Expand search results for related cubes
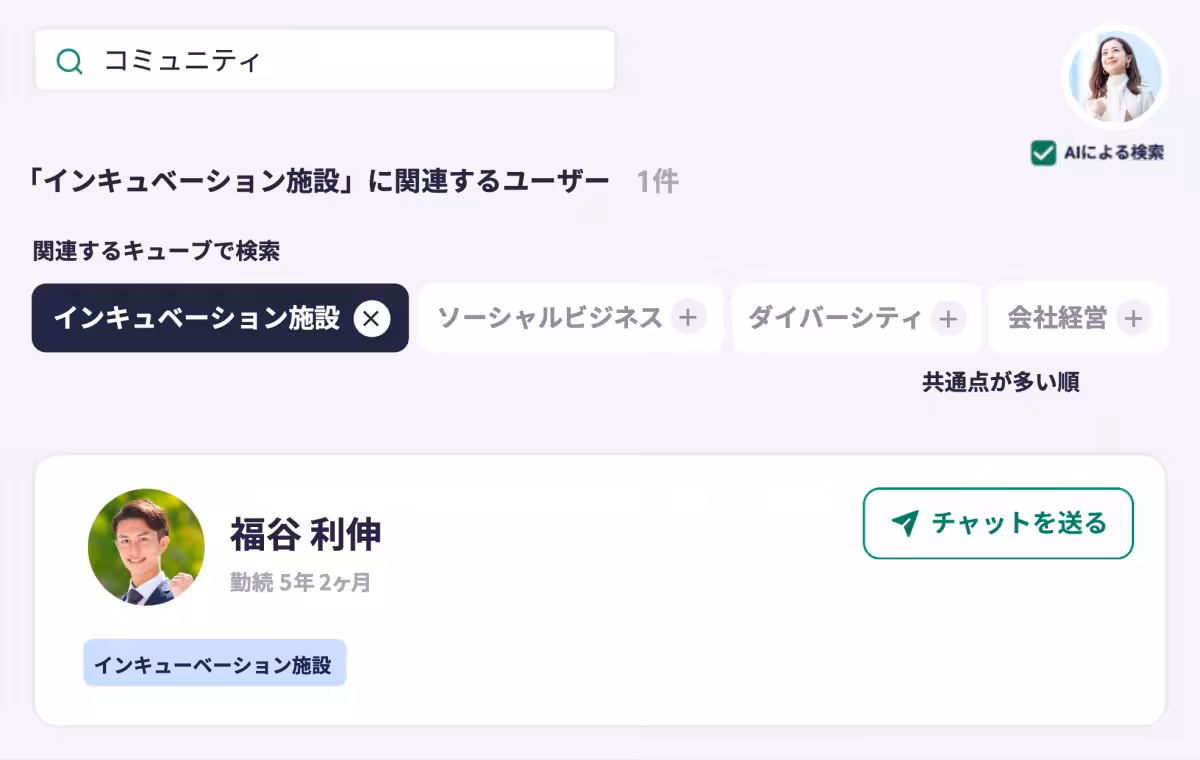Screen dimensions: 1200x760 point(155,252)
